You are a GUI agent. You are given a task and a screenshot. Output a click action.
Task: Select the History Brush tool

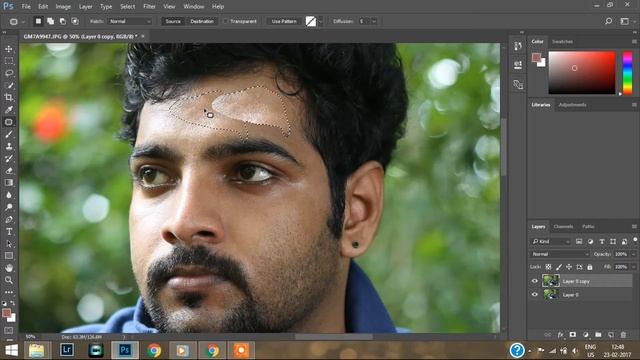9,158
